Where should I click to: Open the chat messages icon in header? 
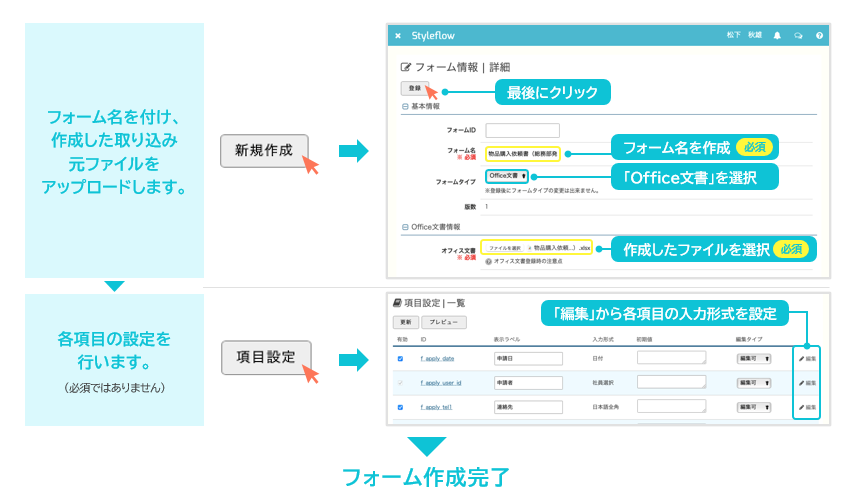[x=798, y=36]
